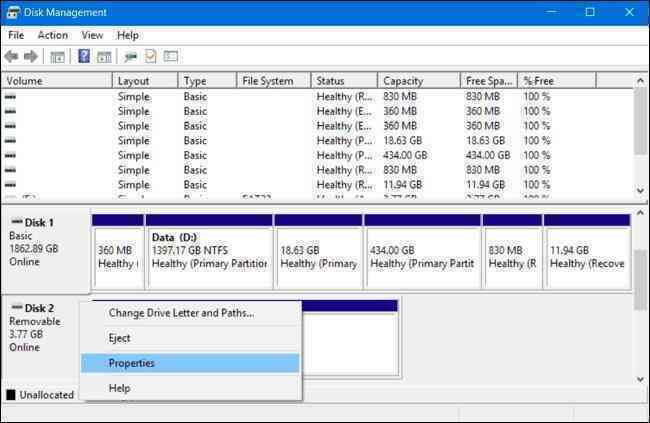Click the Disk Management title bar icon
This screenshot has height=423, width=650.
pos(13,12)
